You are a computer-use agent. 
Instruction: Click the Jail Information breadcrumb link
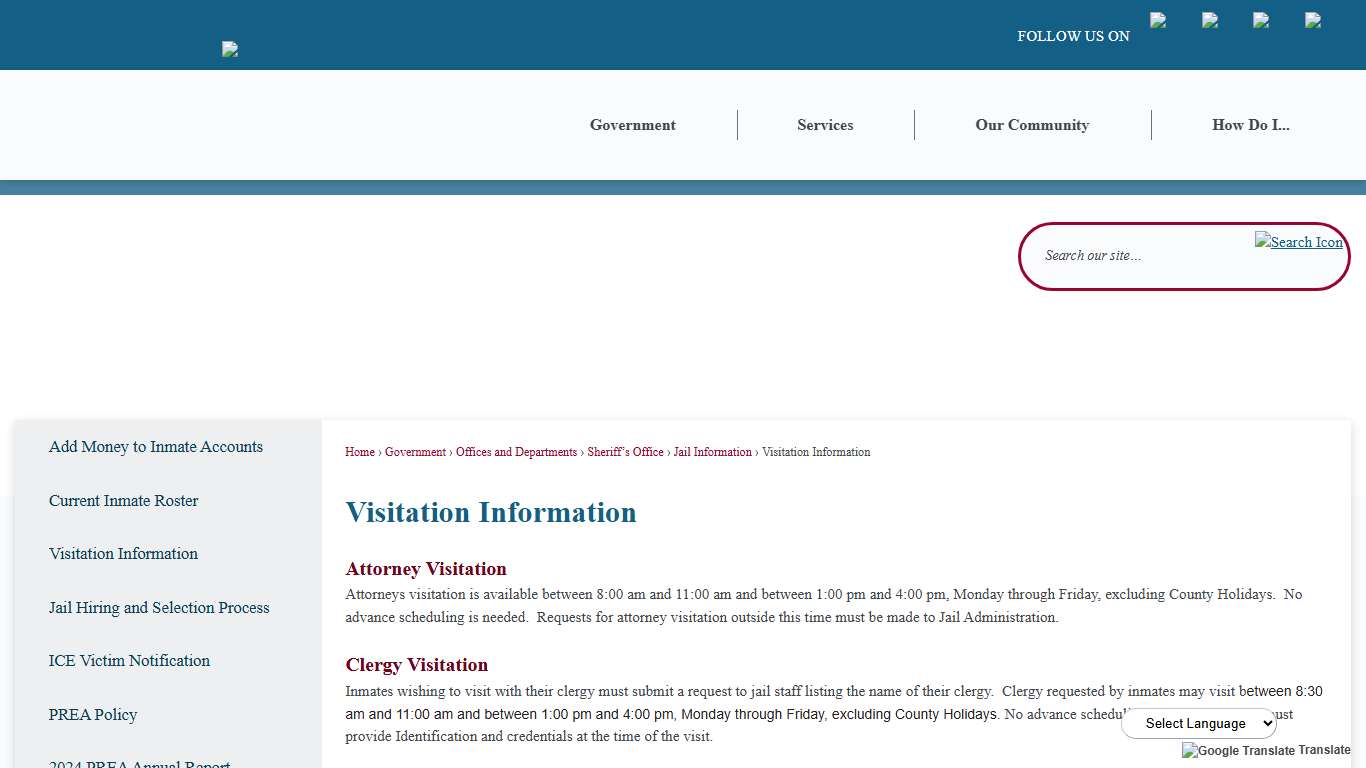click(x=712, y=452)
